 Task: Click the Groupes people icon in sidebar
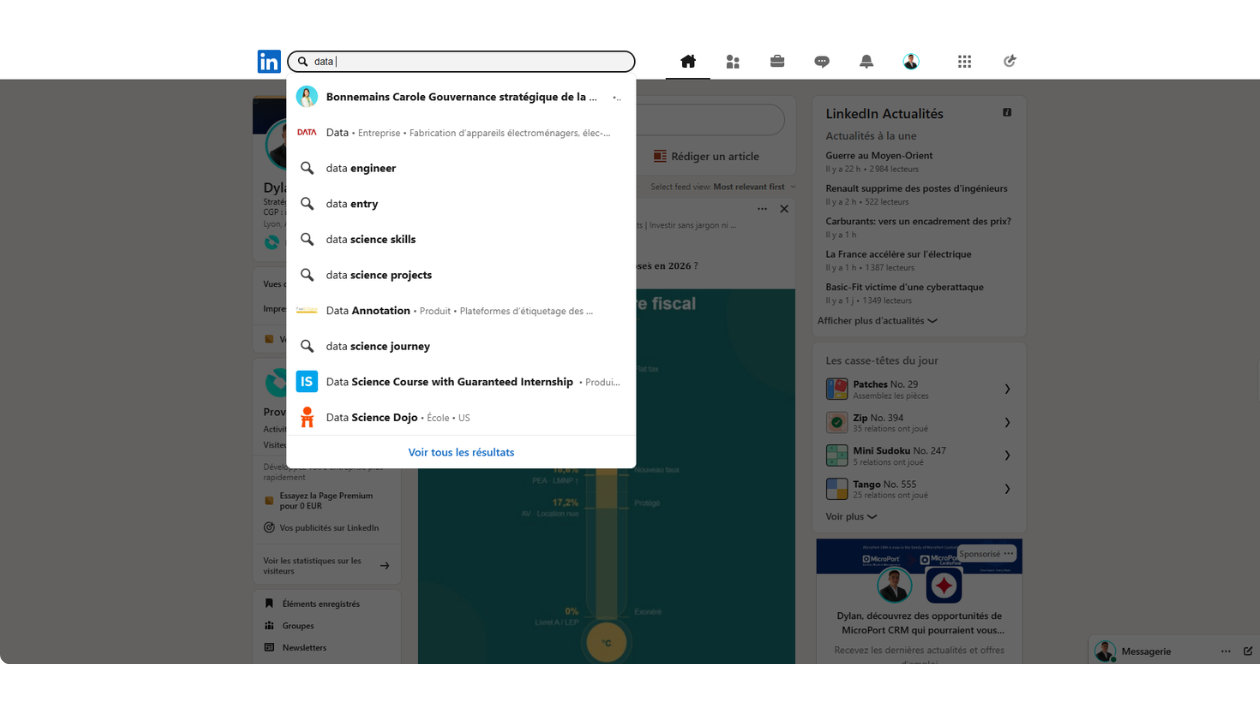269,626
